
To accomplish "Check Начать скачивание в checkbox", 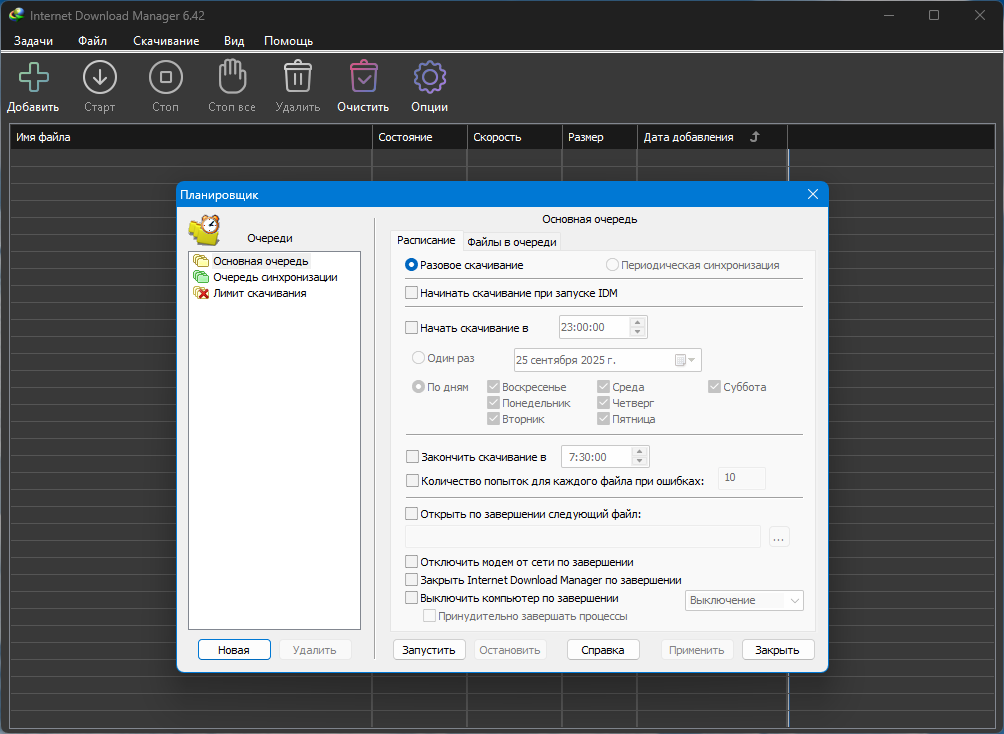I will pyautogui.click(x=412, y=327).
